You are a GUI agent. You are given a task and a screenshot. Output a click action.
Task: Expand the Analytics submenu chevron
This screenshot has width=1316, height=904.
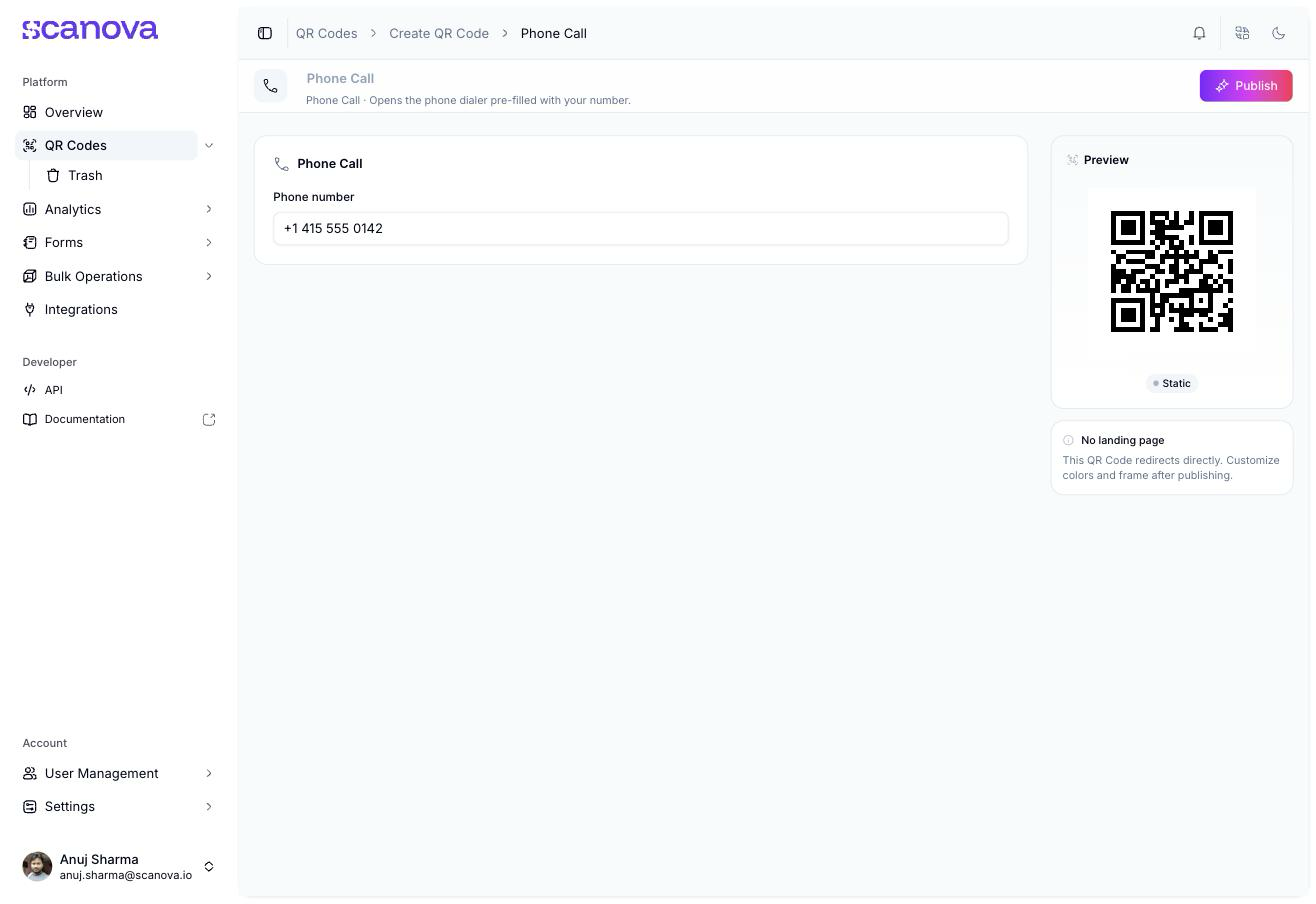pyautogui.click(x=209, y=209)
